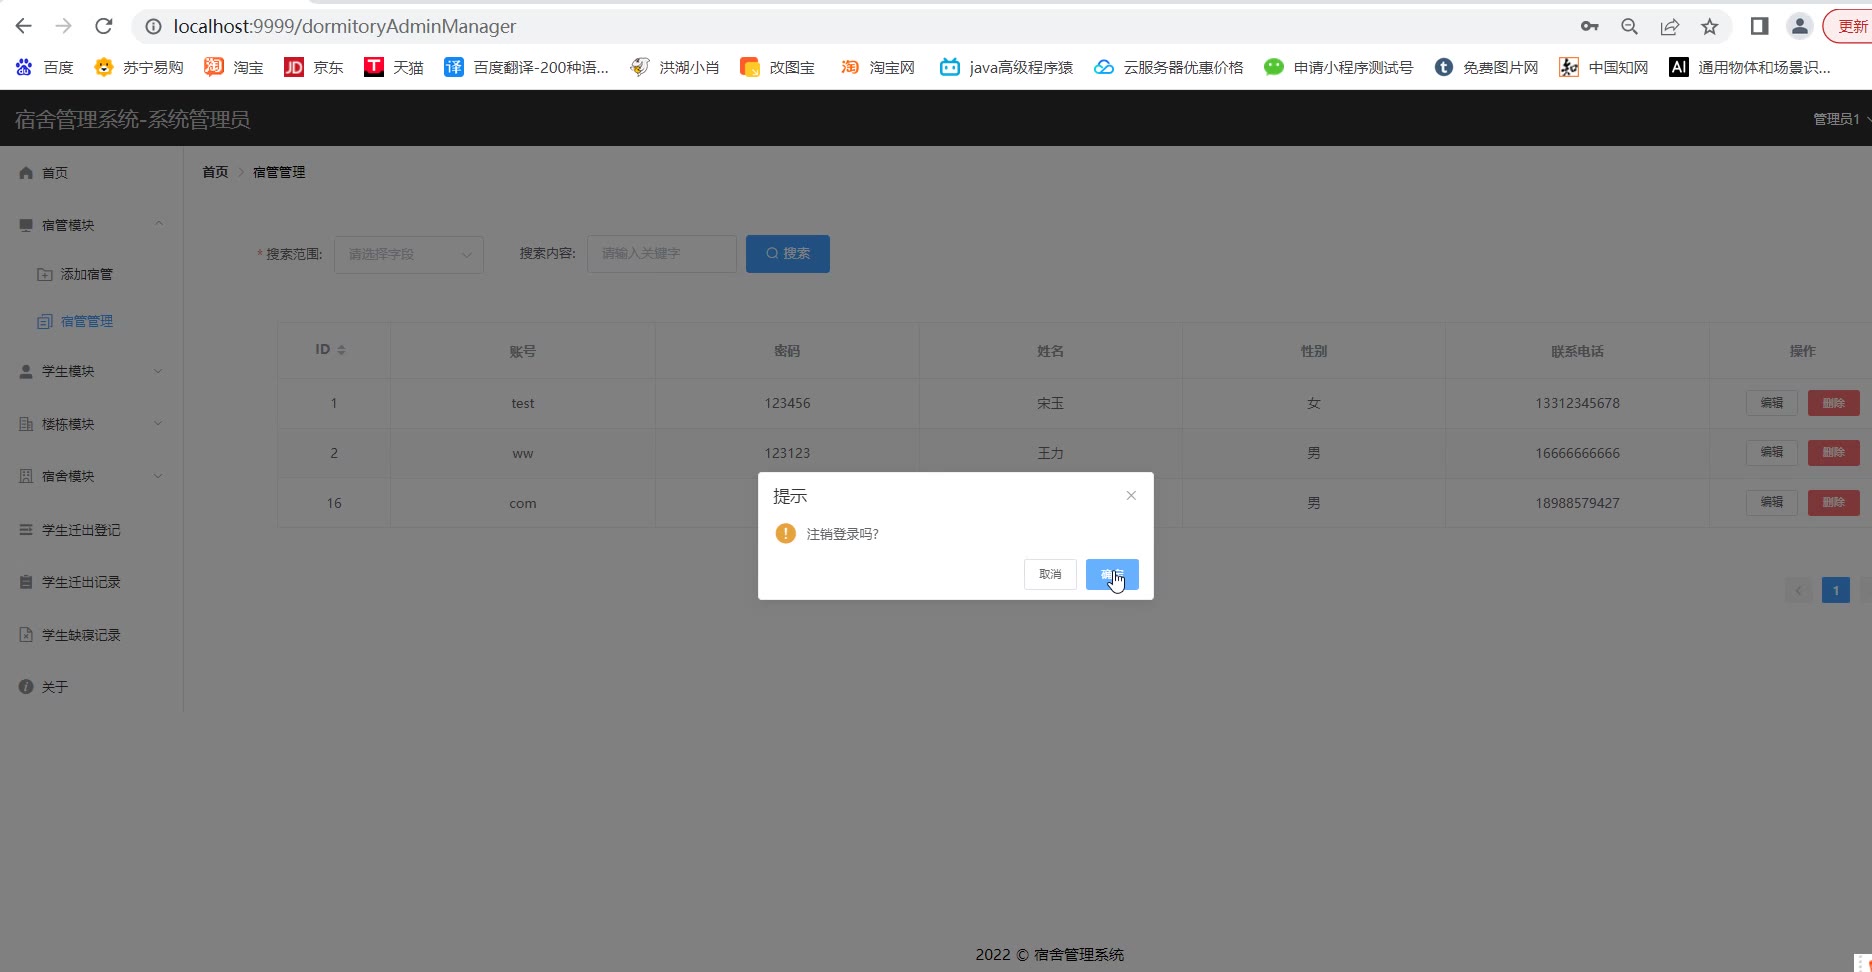Click 删除 for the test row
The image size is (1872, 972).
coord(1834,403)
